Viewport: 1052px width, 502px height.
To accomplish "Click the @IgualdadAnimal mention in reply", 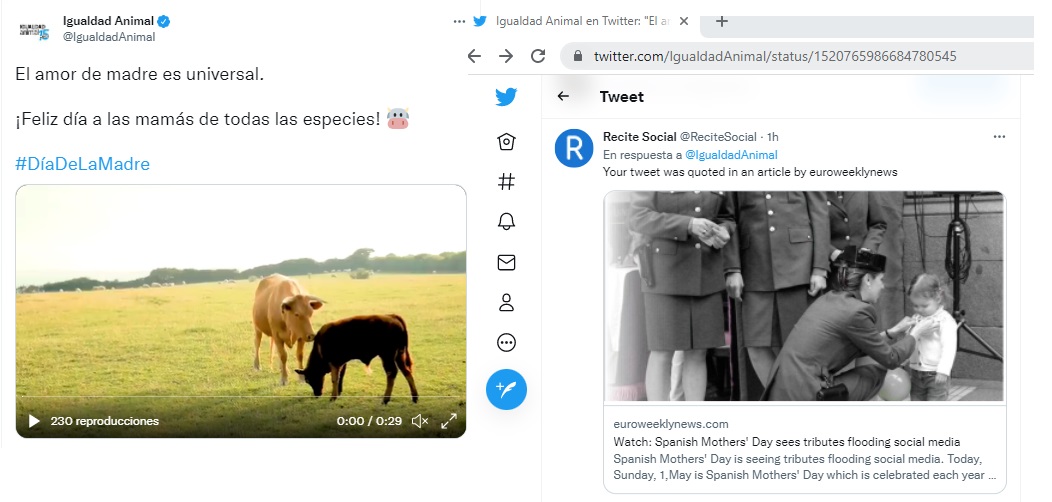I will tap(731, 155).
